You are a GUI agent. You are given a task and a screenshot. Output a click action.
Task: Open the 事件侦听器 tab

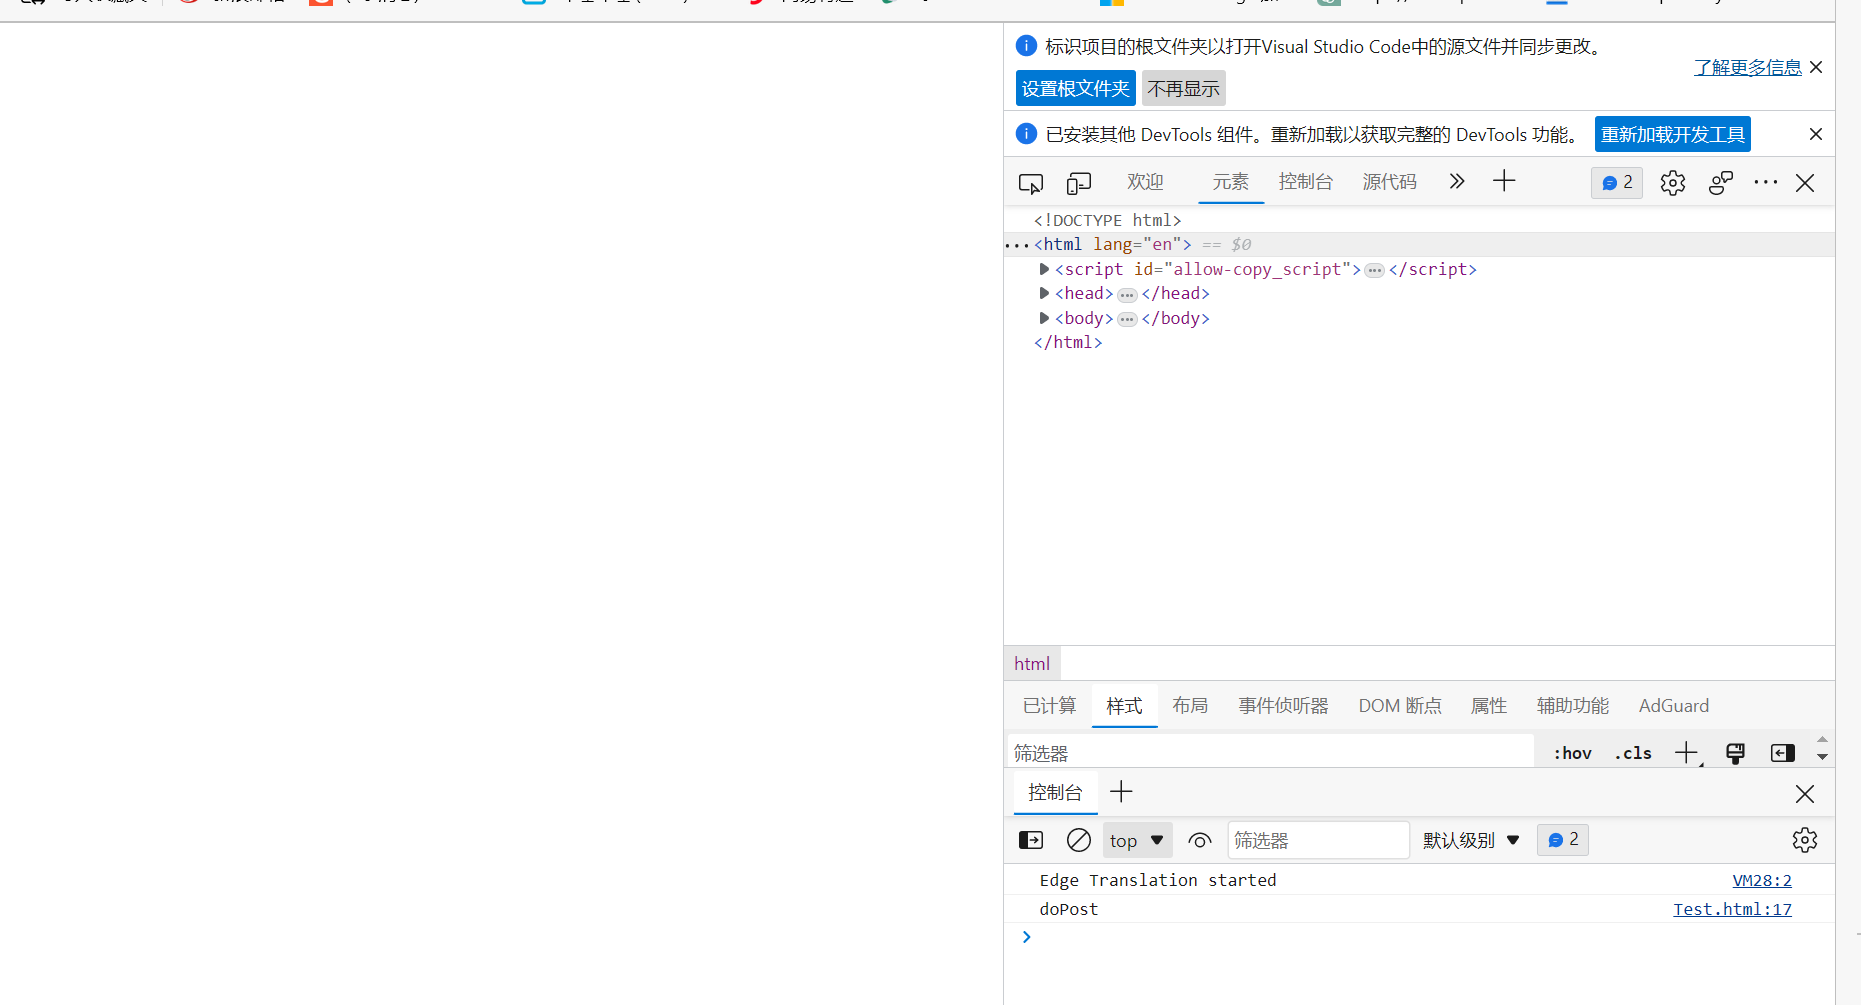pyautogui.click(x=1283, y=706)
